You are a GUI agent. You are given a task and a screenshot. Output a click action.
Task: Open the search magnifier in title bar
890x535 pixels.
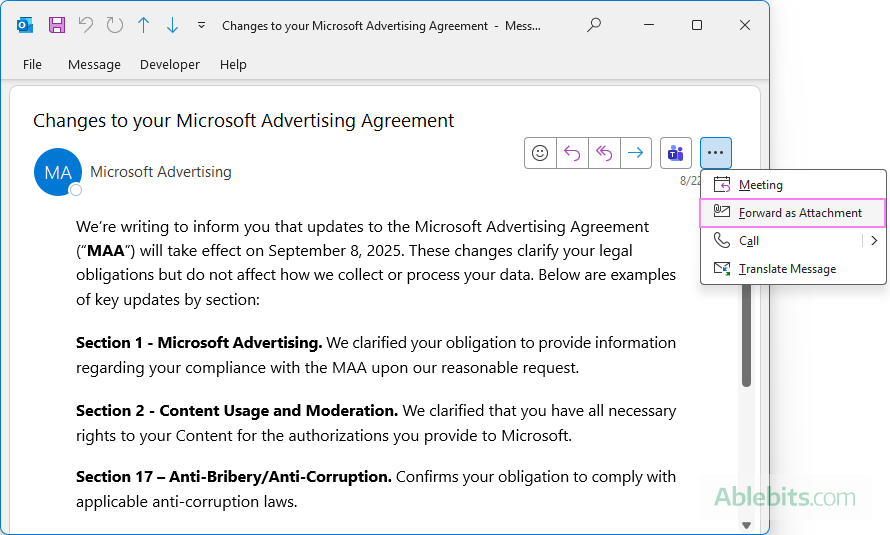coord(594,25)
